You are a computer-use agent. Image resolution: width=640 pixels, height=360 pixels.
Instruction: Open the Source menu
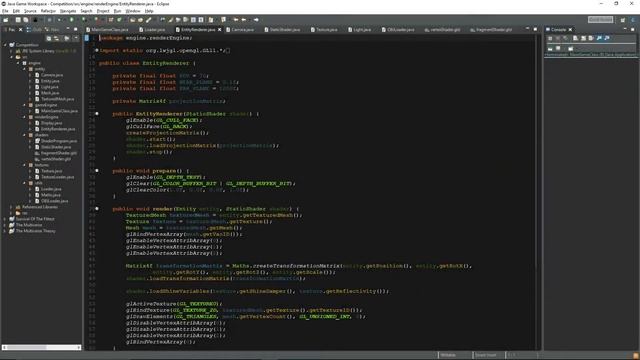(x=30, y=11)
